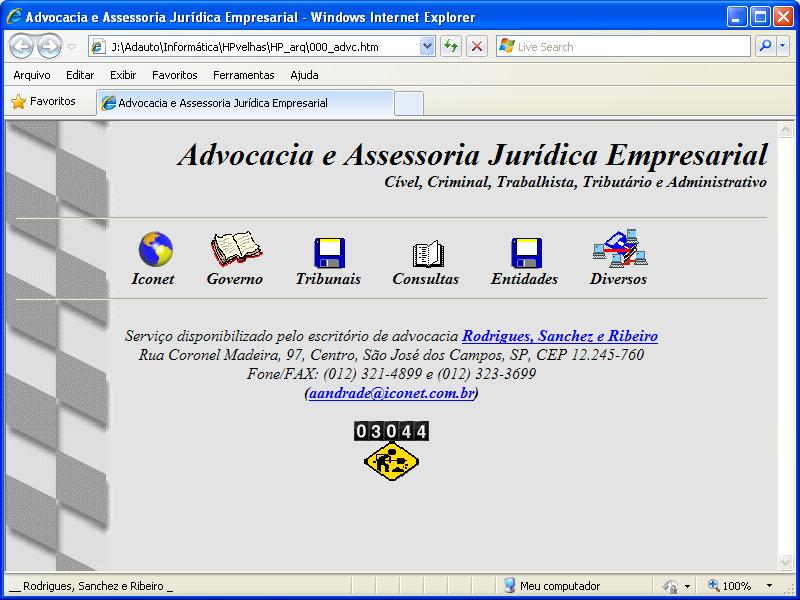The height and width of the screenshot is (600, 800).
Task: Click the Refresh page button
Action: [451, 46]
